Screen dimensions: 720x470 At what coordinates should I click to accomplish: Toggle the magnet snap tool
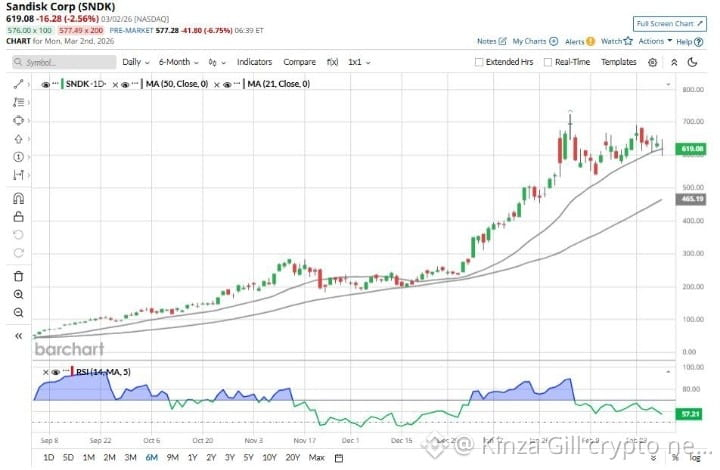coord(18,198)
